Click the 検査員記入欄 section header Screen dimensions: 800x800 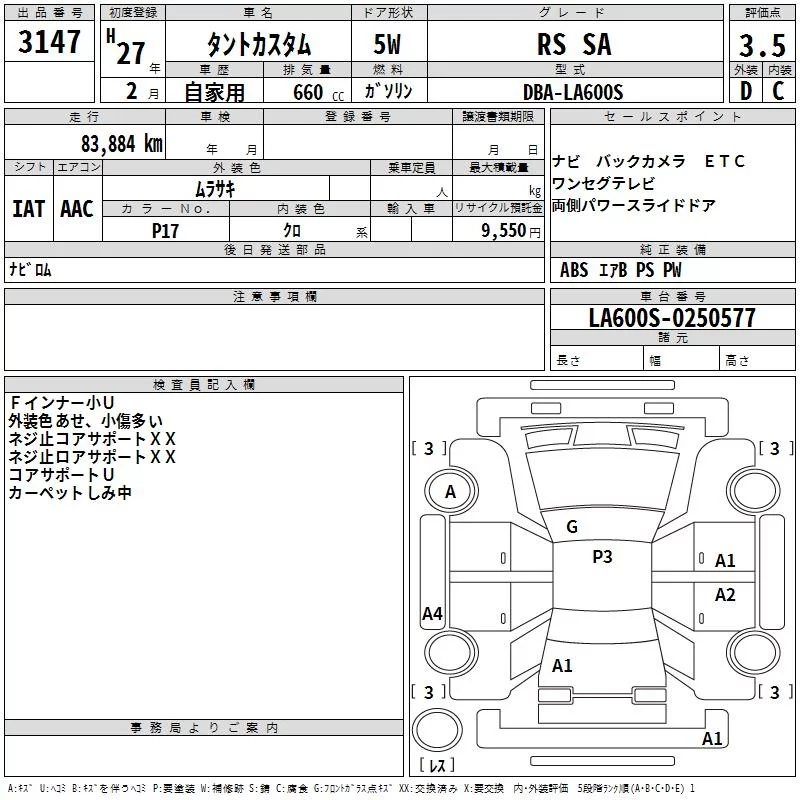pyautogui.click(x=204, y=385)
